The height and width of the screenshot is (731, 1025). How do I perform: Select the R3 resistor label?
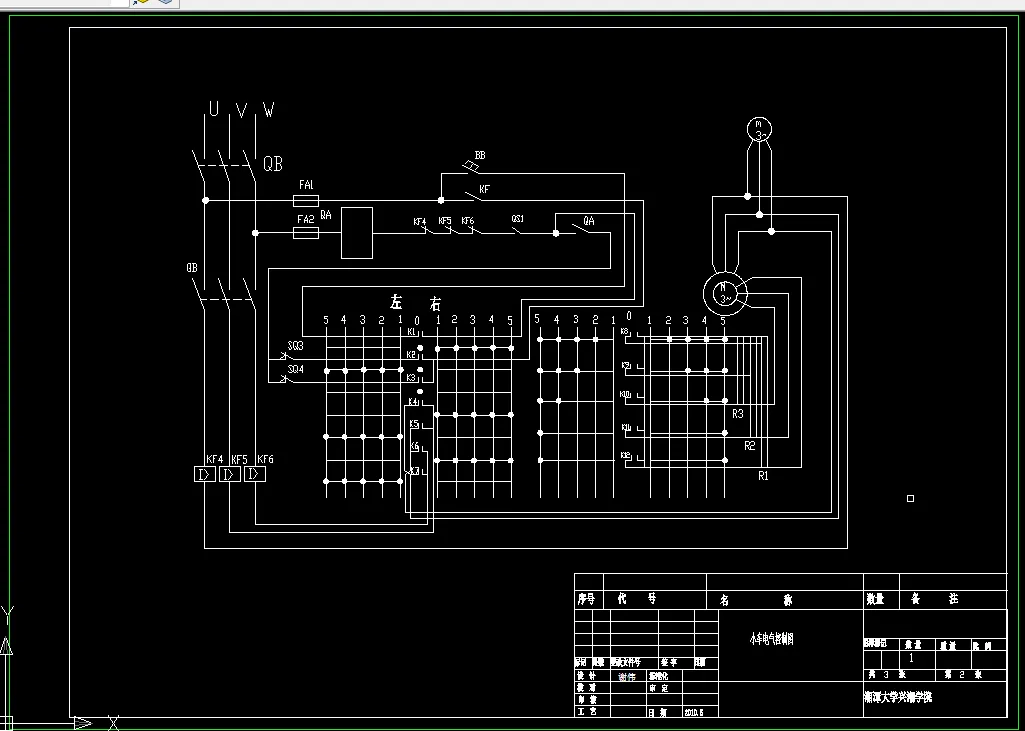pyautogui.click(x=738, y=414)
